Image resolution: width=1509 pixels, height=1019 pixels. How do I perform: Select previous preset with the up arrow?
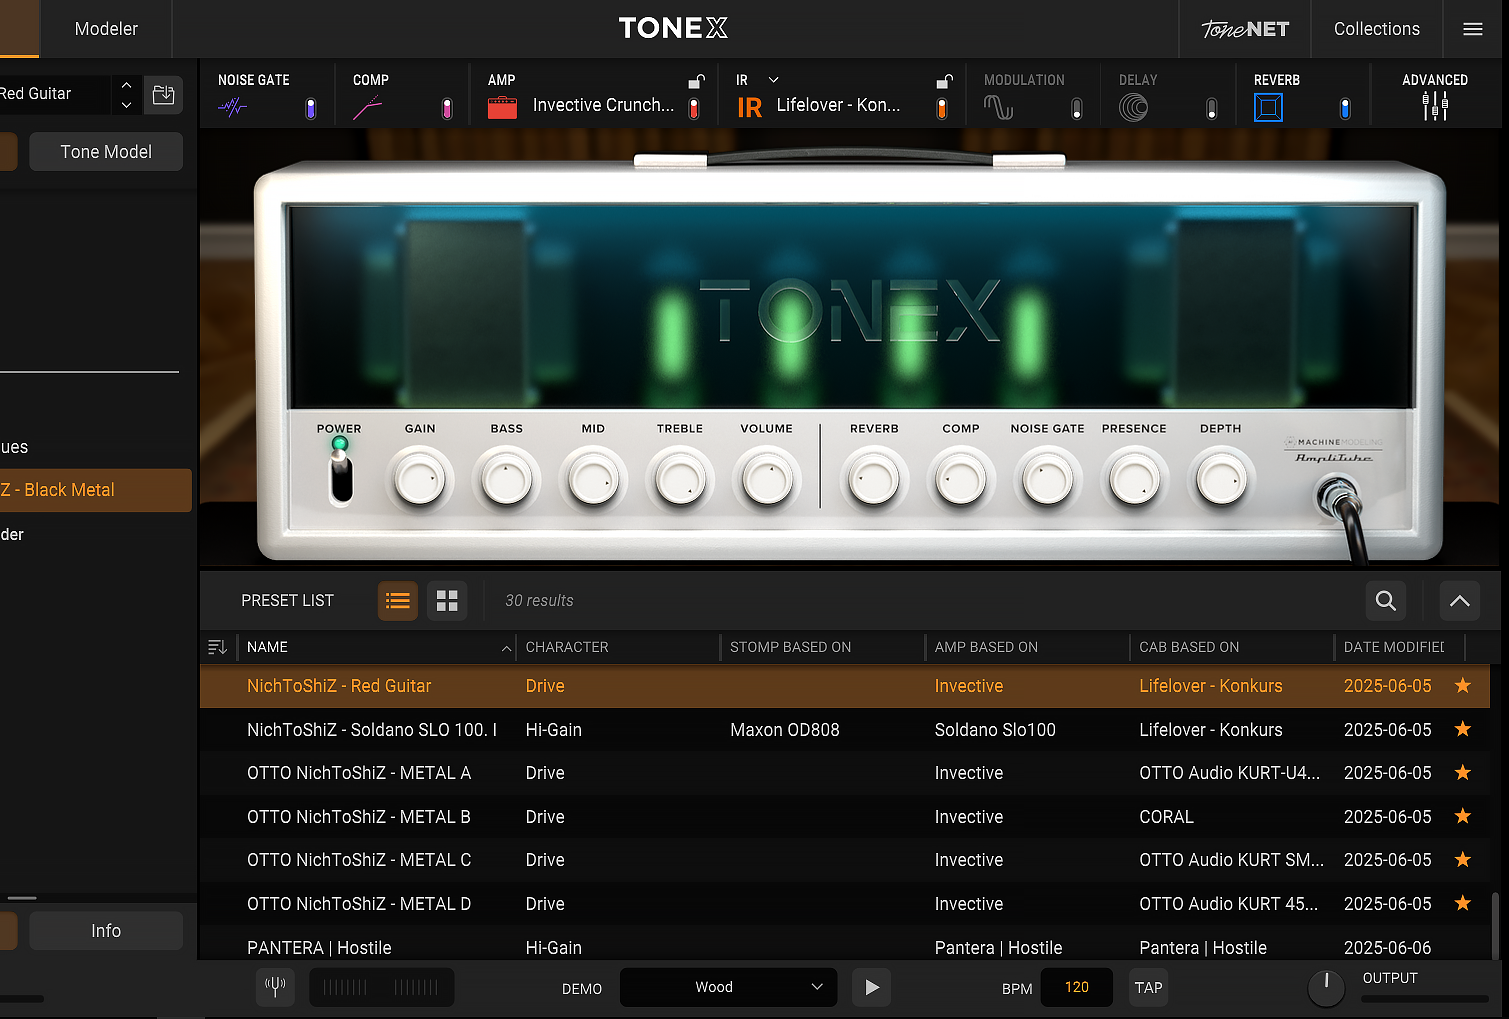pos(126,85)
